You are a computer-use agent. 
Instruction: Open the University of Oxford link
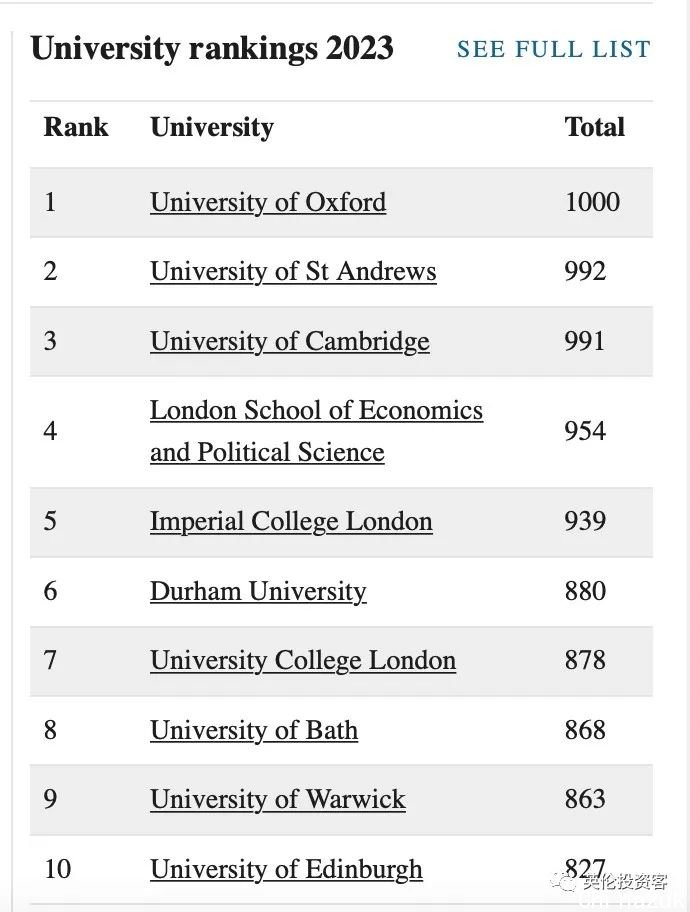click(268, 203)
